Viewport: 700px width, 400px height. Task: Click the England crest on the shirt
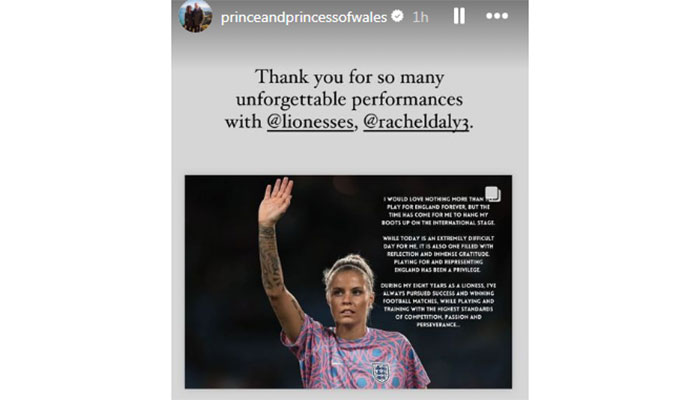pos(381,373)
